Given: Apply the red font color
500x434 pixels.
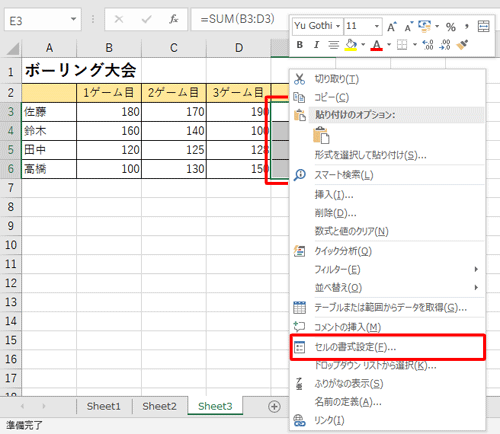Looking at the screenshot, I should (x=377, y=45).
